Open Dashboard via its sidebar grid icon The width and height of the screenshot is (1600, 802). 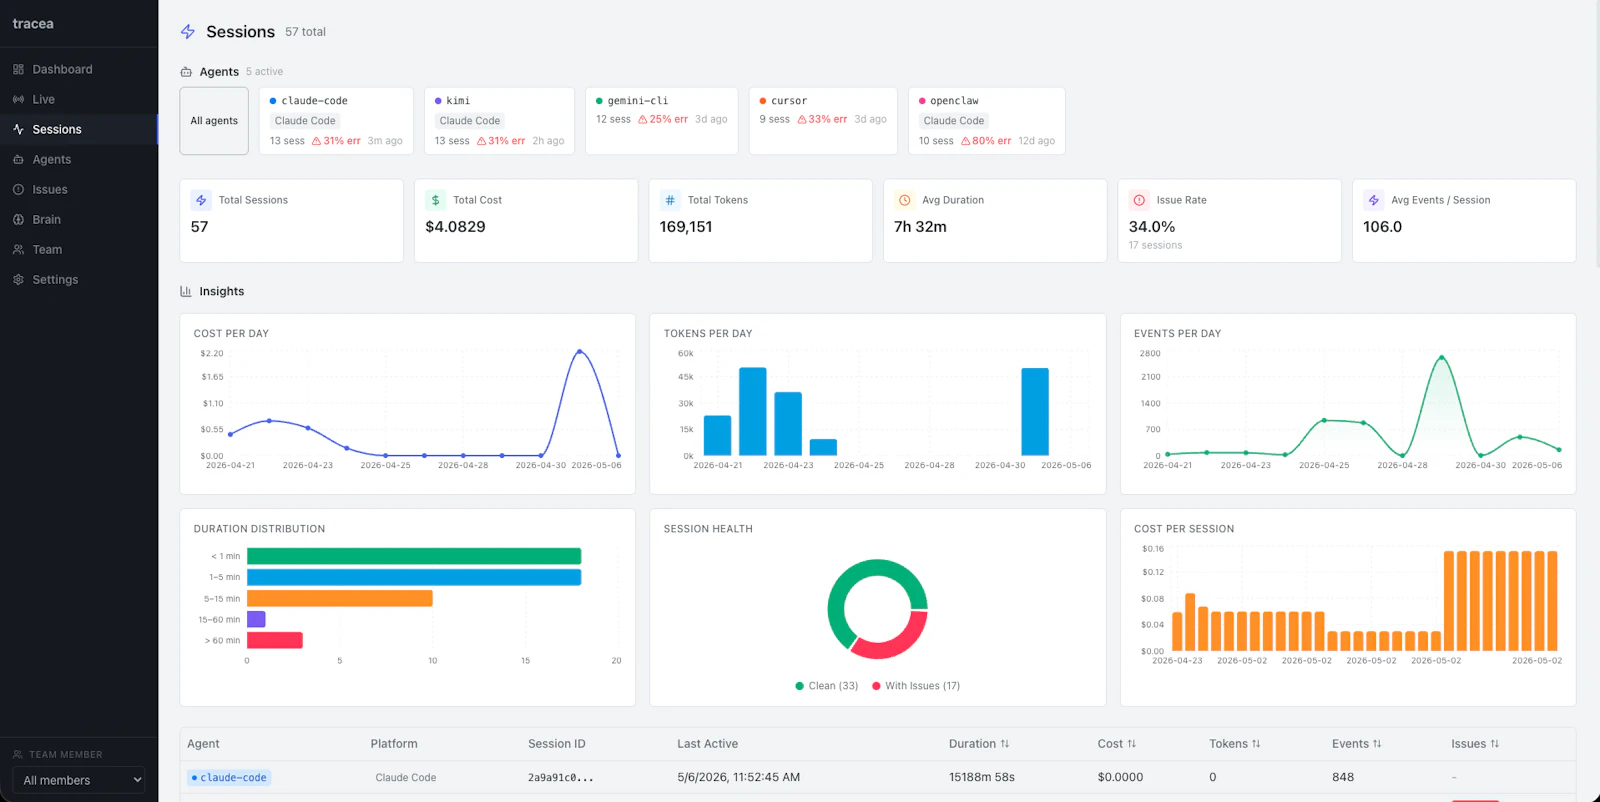[18, 69]
